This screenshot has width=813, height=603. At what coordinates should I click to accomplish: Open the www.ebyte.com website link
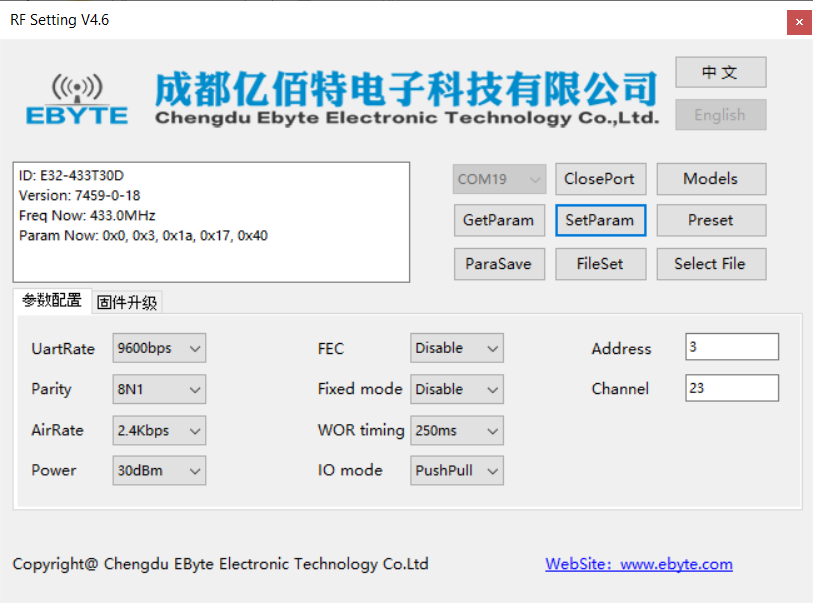pos(639,564)
